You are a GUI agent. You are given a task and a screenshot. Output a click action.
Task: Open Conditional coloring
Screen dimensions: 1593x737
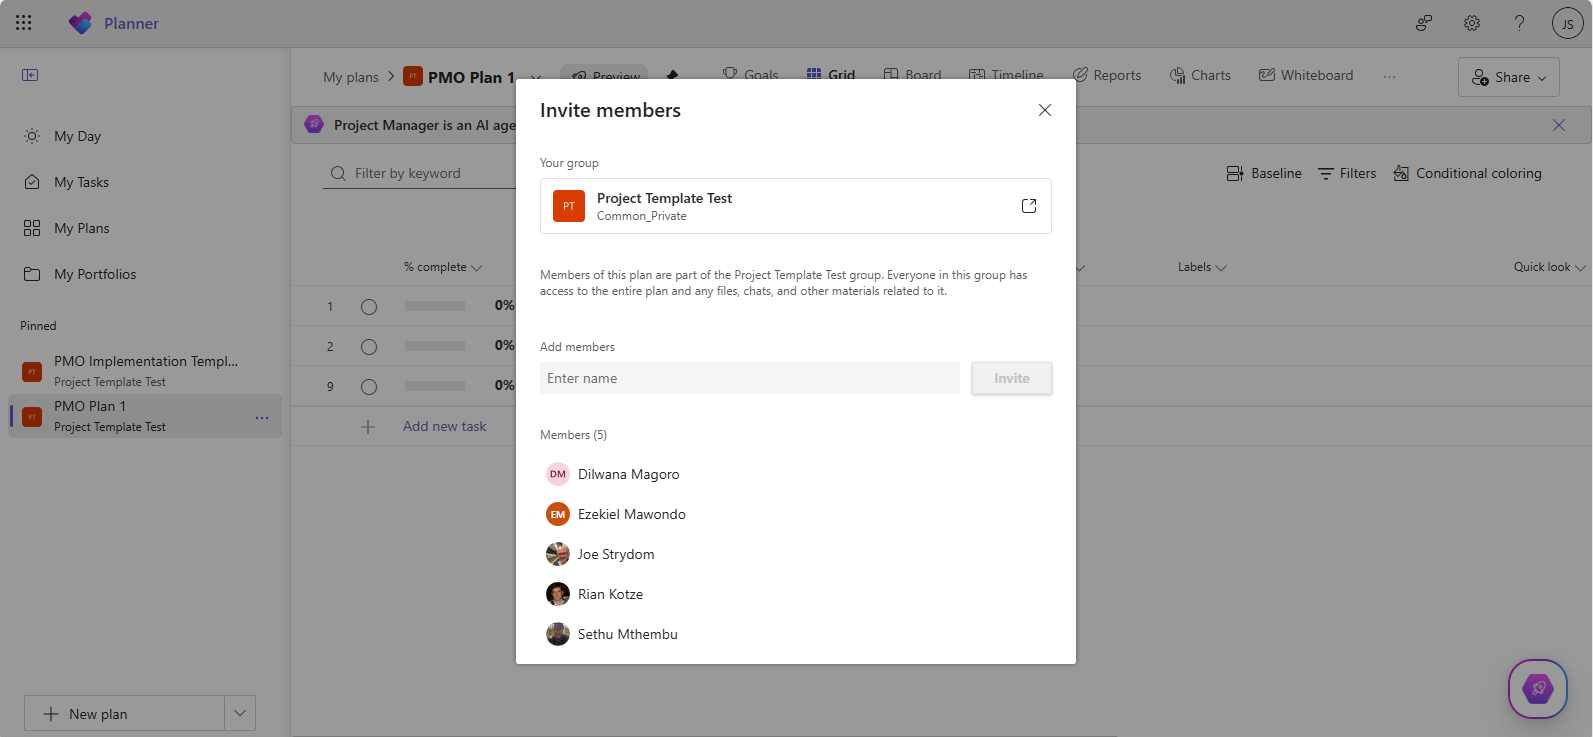pos(1468,173)
